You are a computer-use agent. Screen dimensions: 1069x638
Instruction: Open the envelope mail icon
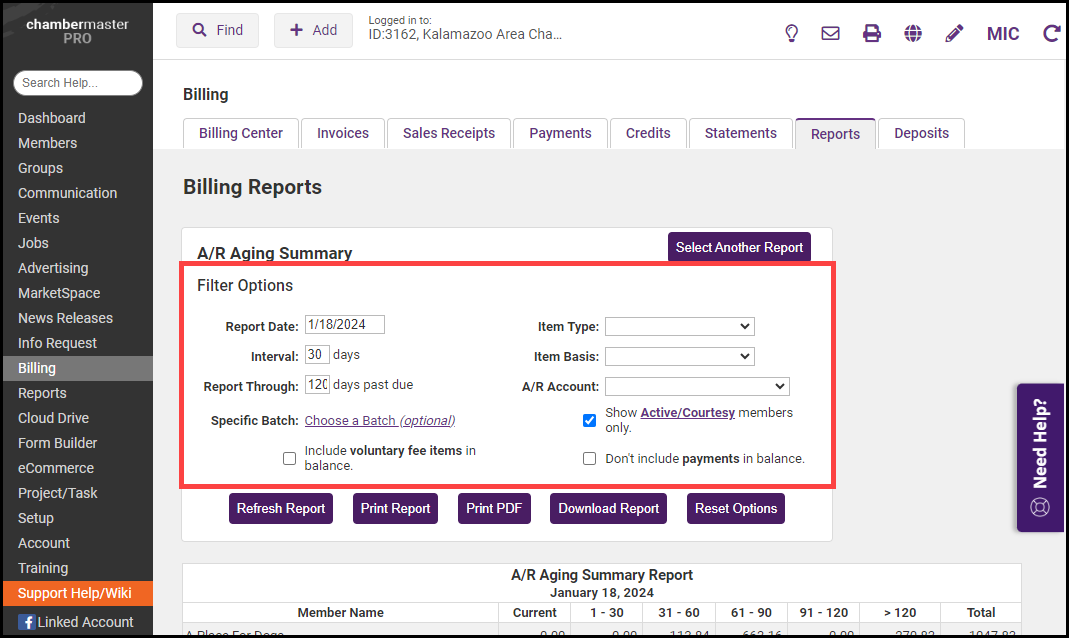click(x=830, y=33)
